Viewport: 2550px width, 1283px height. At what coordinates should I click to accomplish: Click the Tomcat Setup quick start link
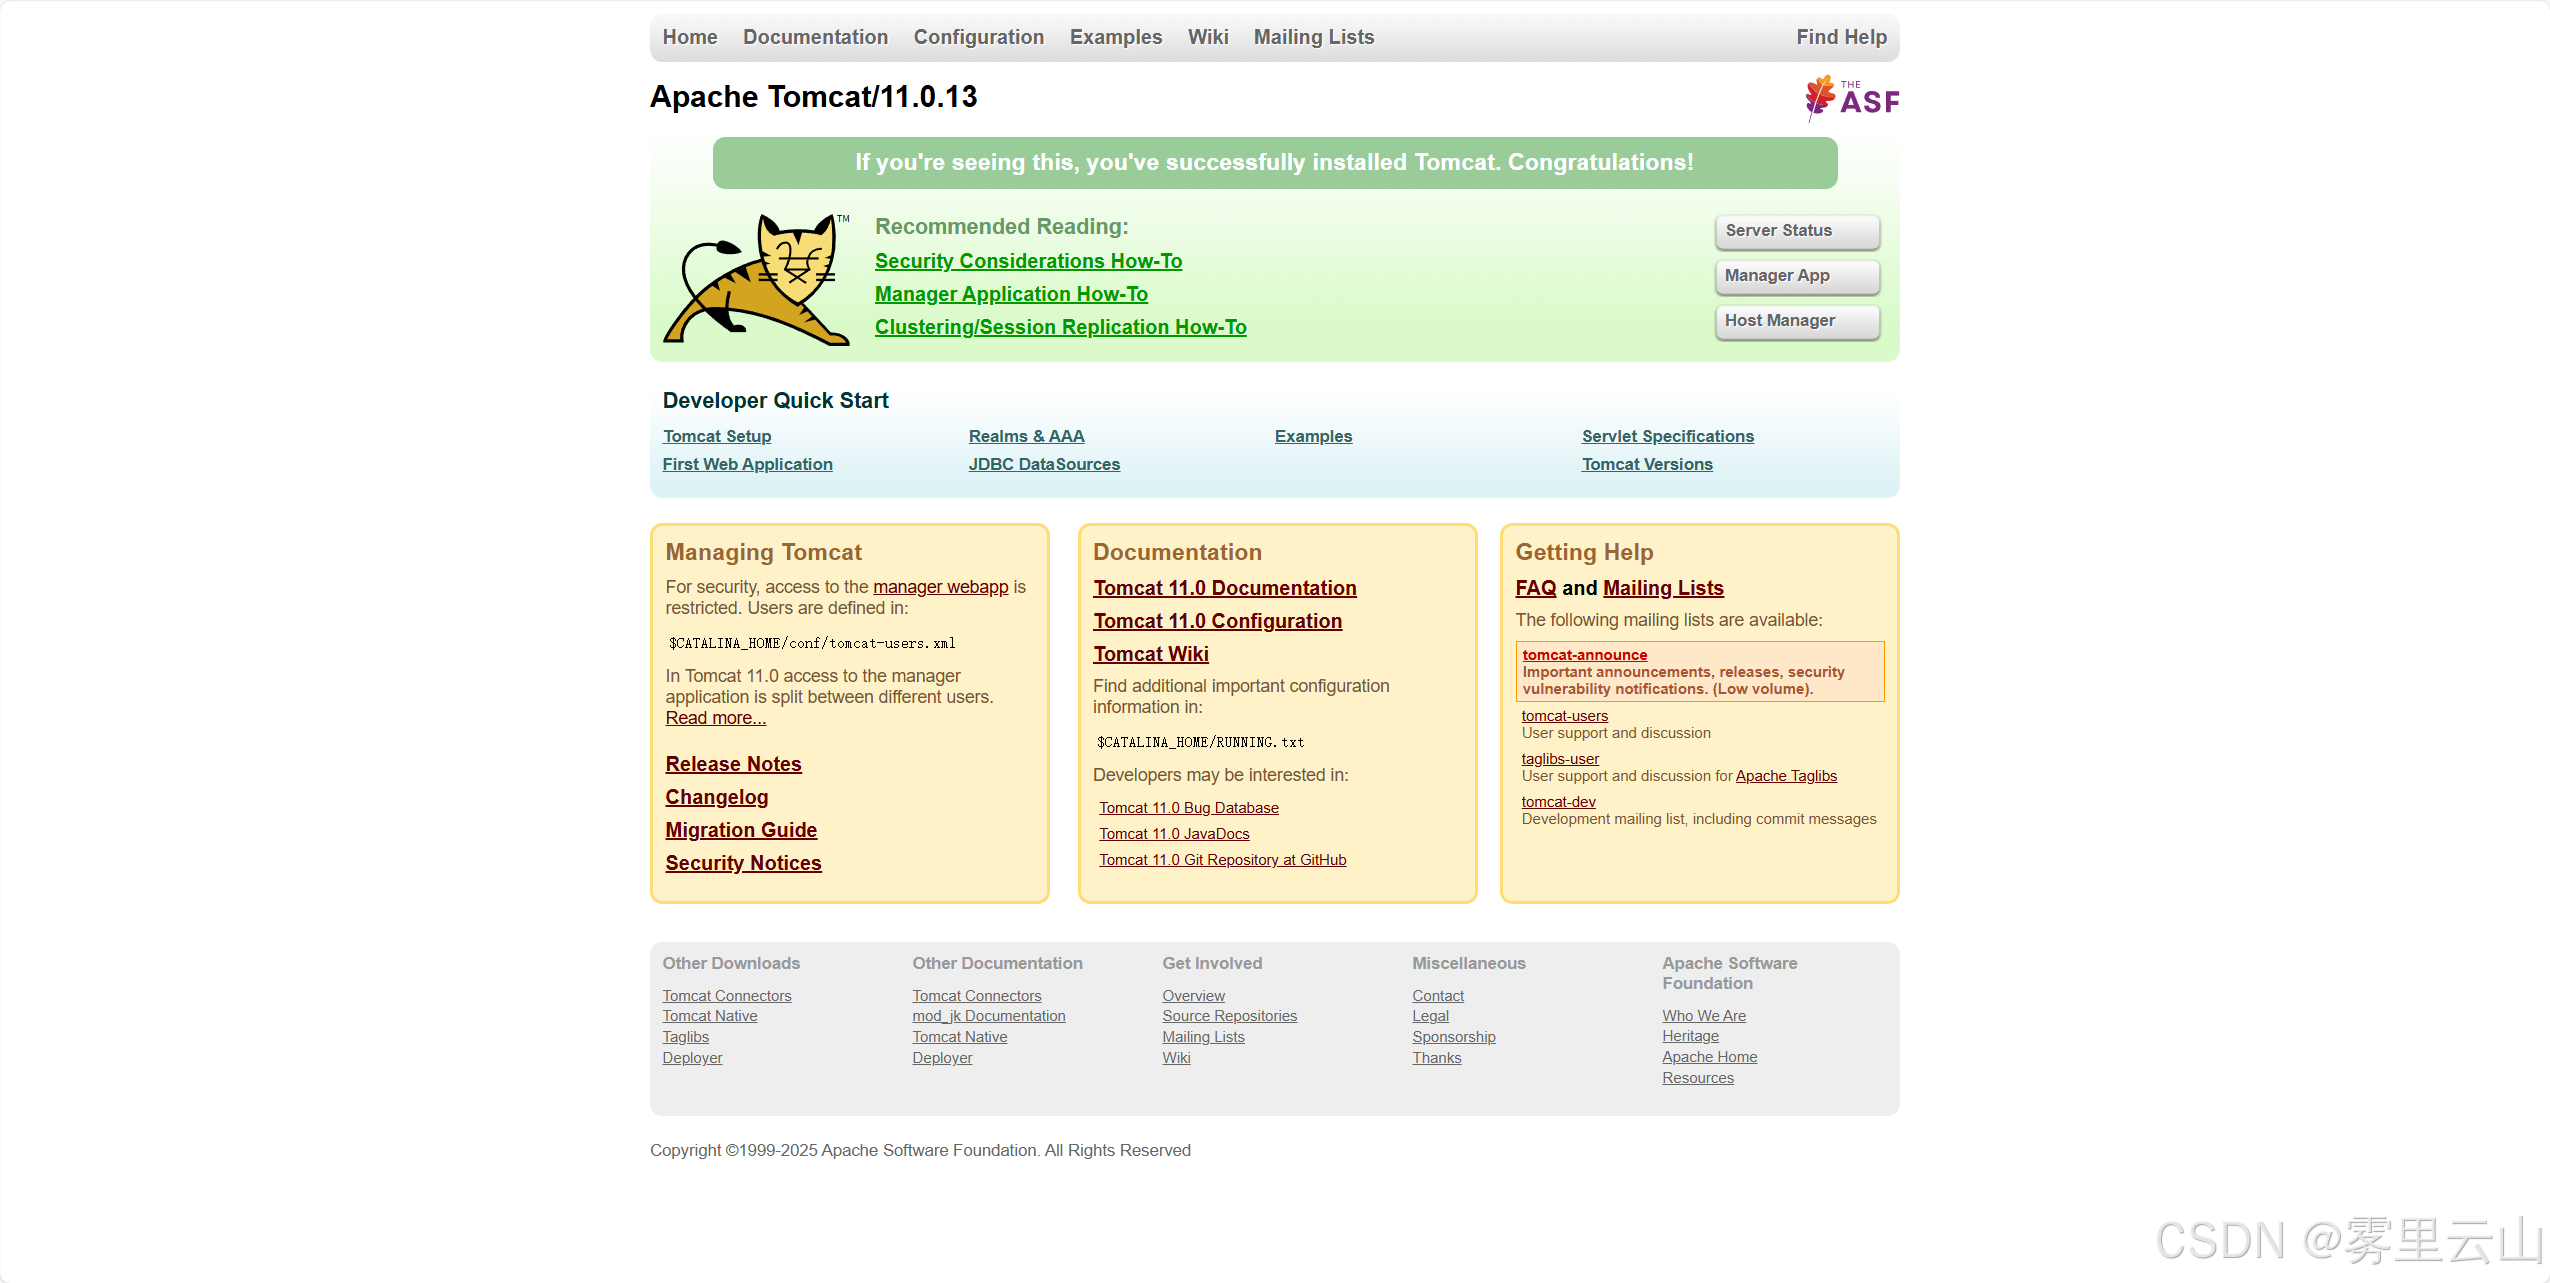click(716, 436)
